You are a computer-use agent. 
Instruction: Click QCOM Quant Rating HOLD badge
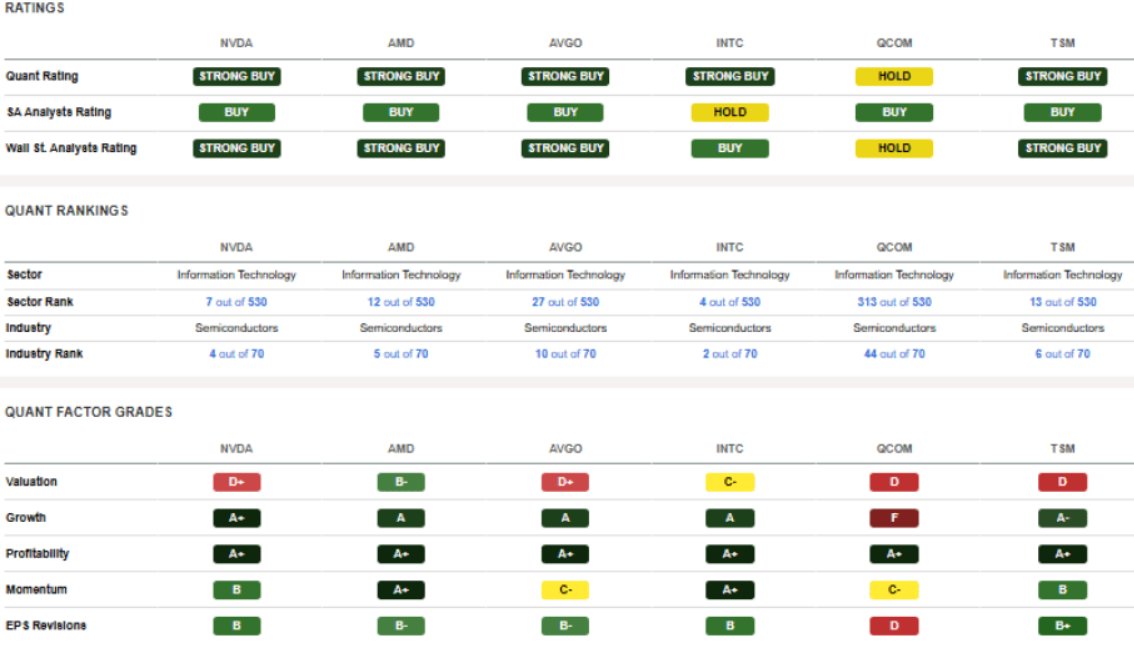894,76
